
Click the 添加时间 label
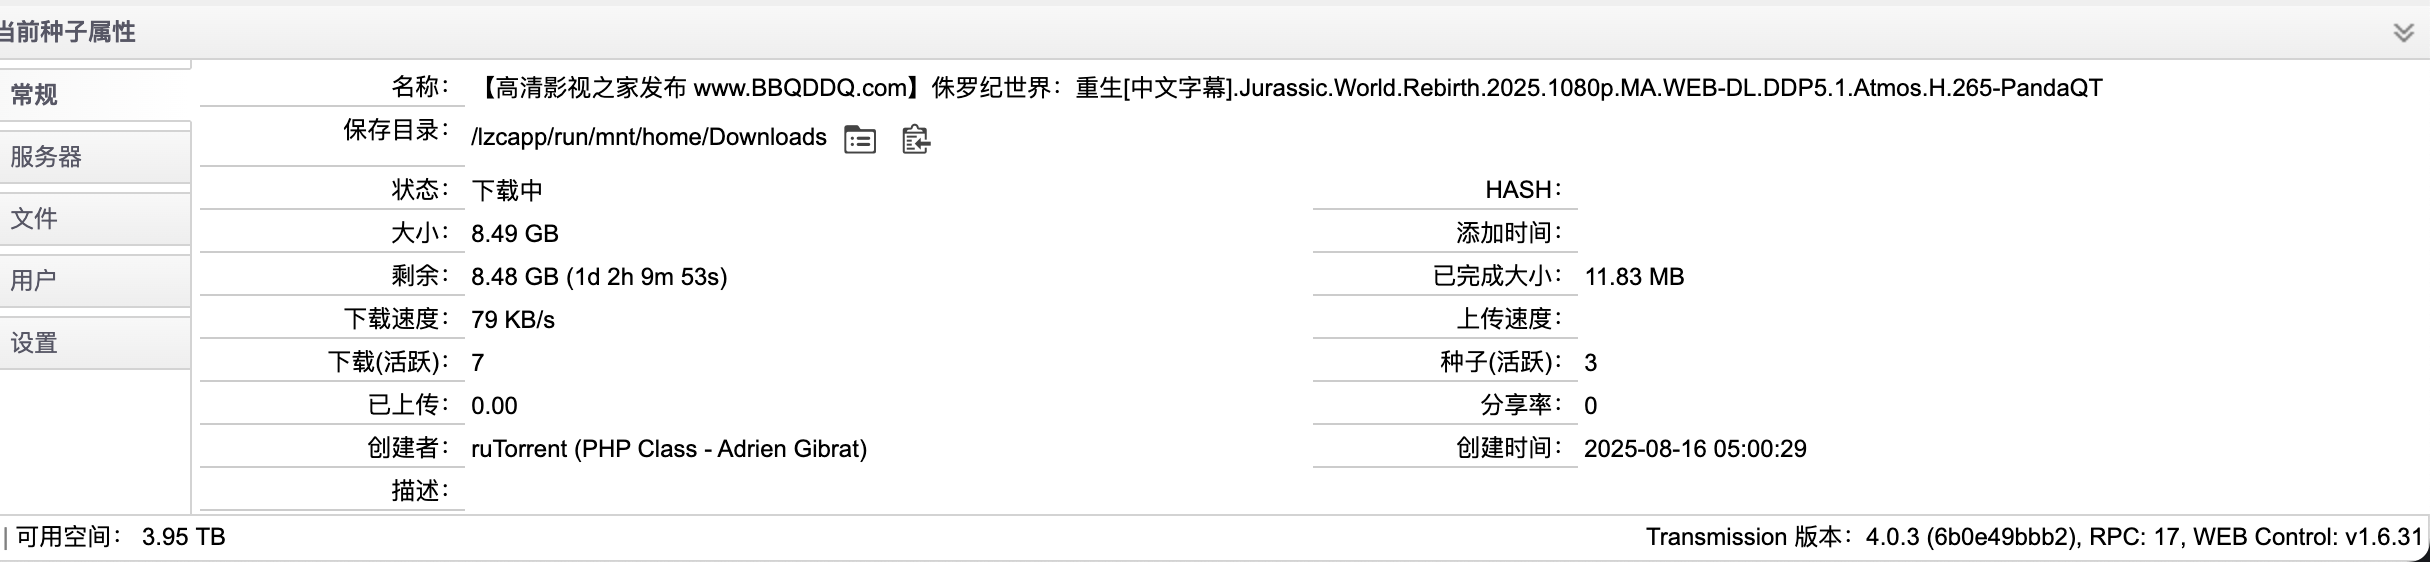click(x=1509, y=233)
